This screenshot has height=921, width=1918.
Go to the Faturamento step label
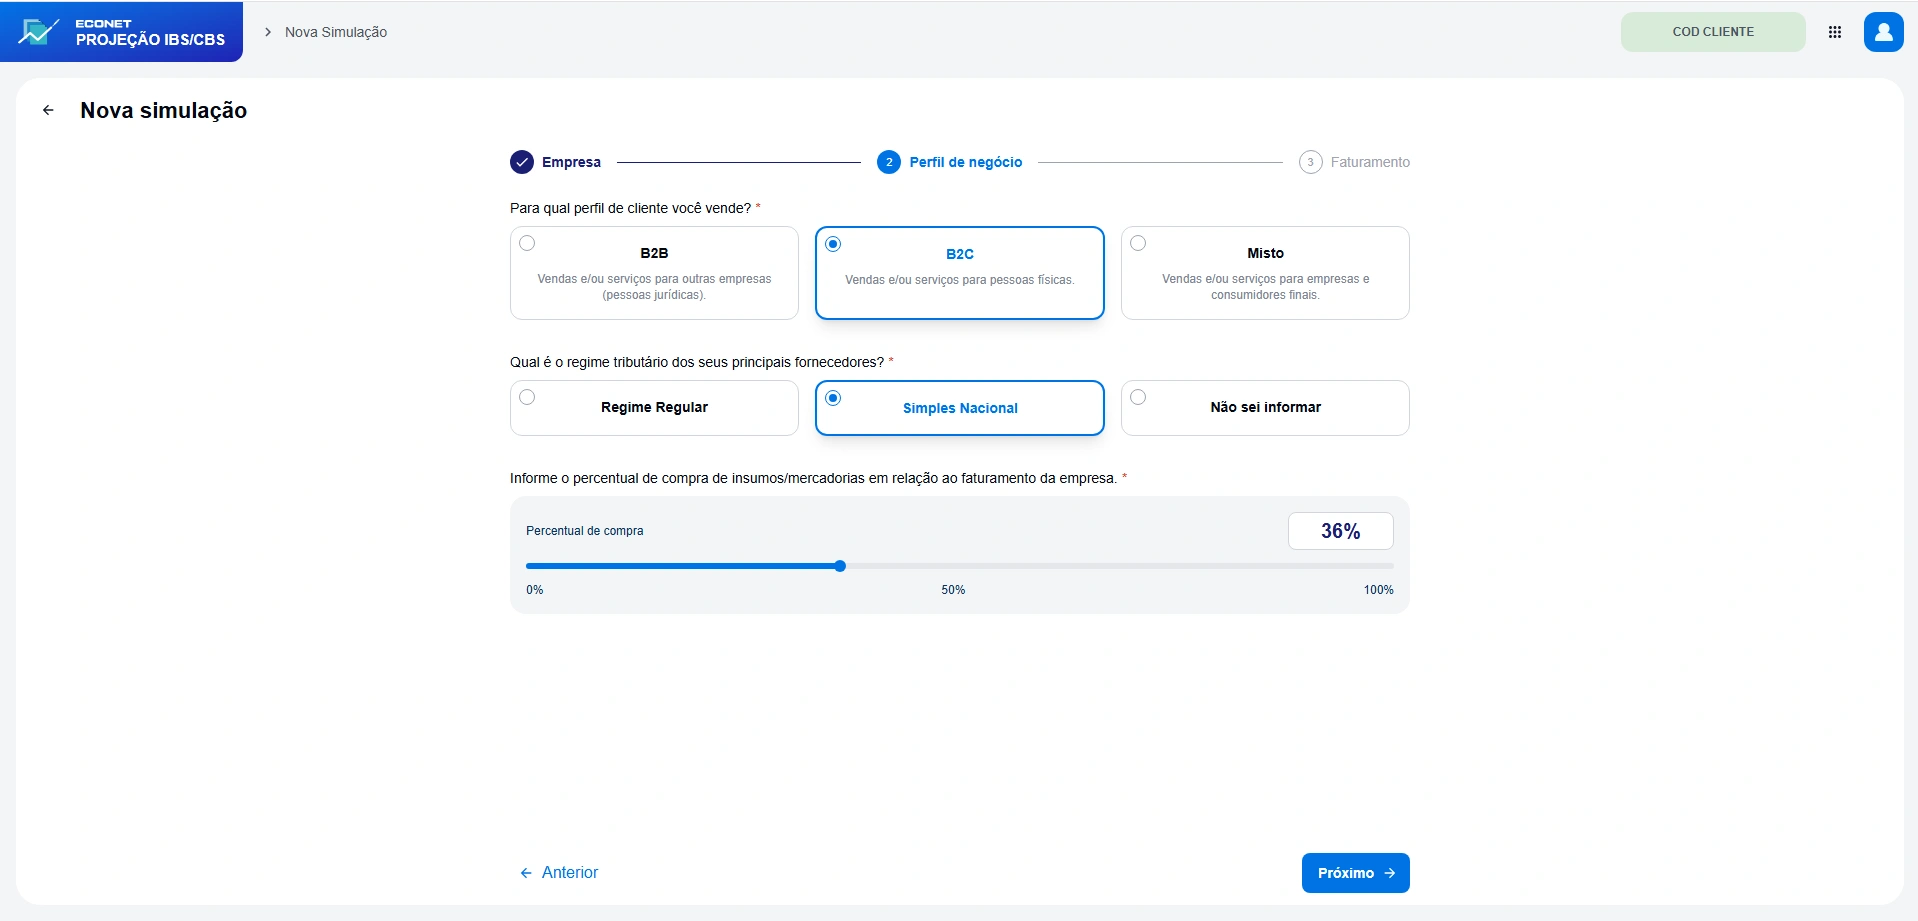coord(1370,162)
